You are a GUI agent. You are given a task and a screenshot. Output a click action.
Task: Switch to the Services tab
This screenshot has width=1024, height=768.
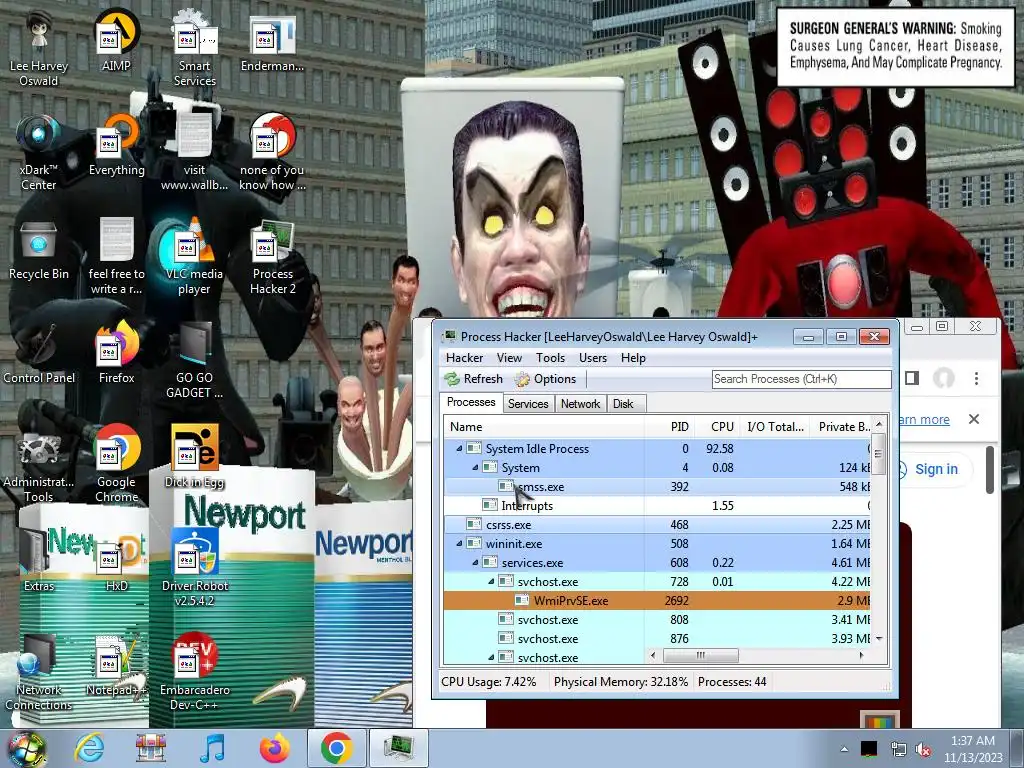point(528,404)
